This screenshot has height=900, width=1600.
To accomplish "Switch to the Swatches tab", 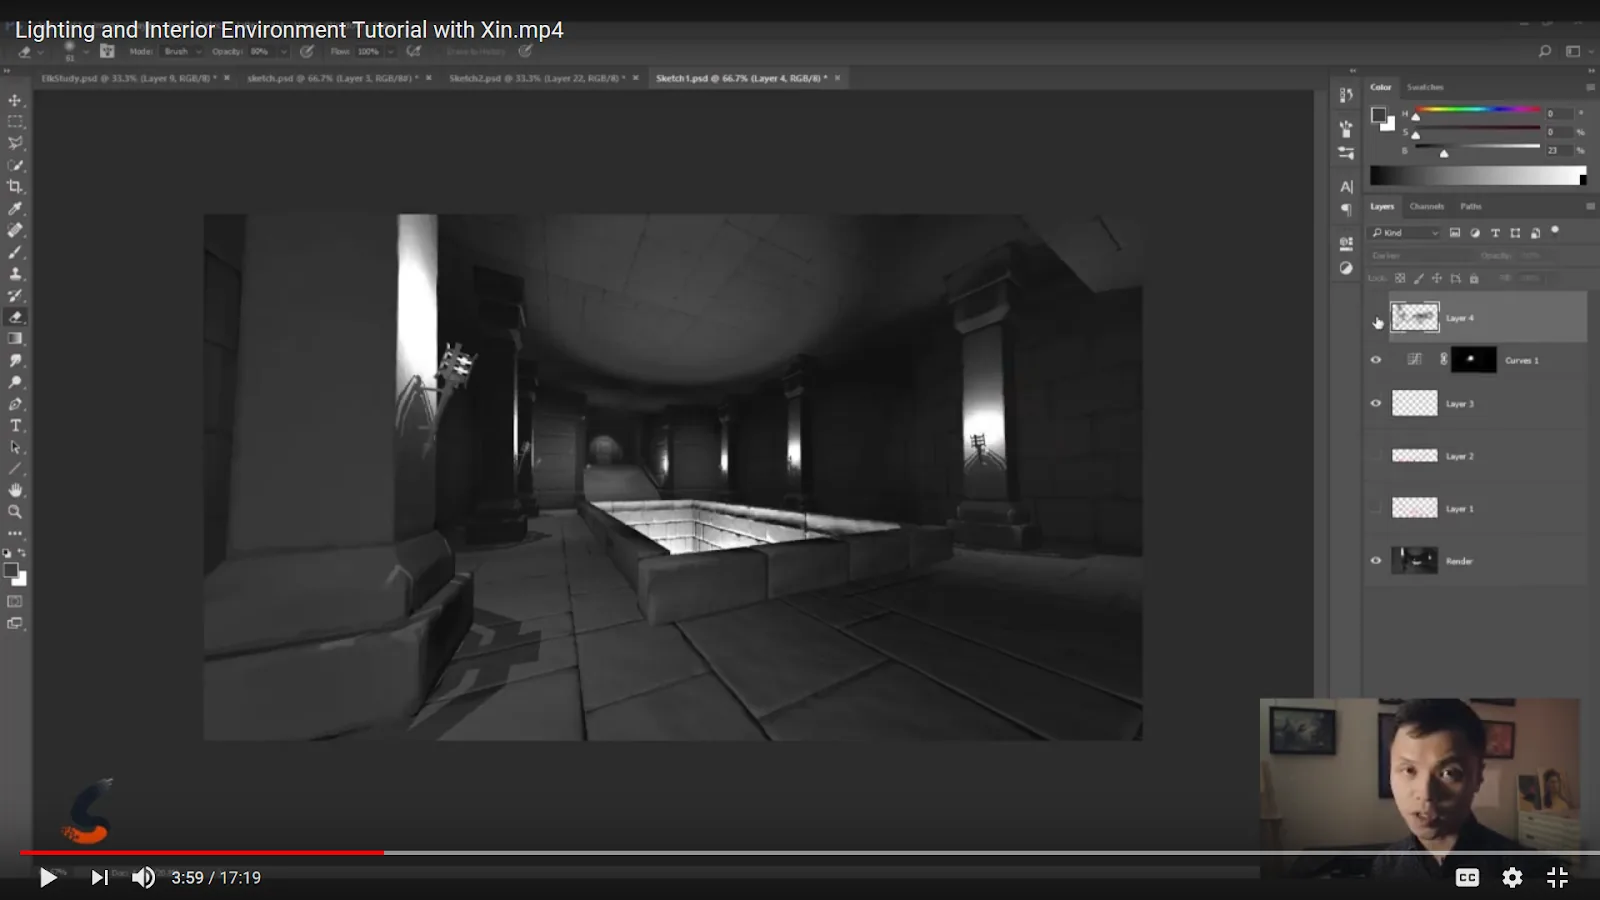I will (1425, 87).
